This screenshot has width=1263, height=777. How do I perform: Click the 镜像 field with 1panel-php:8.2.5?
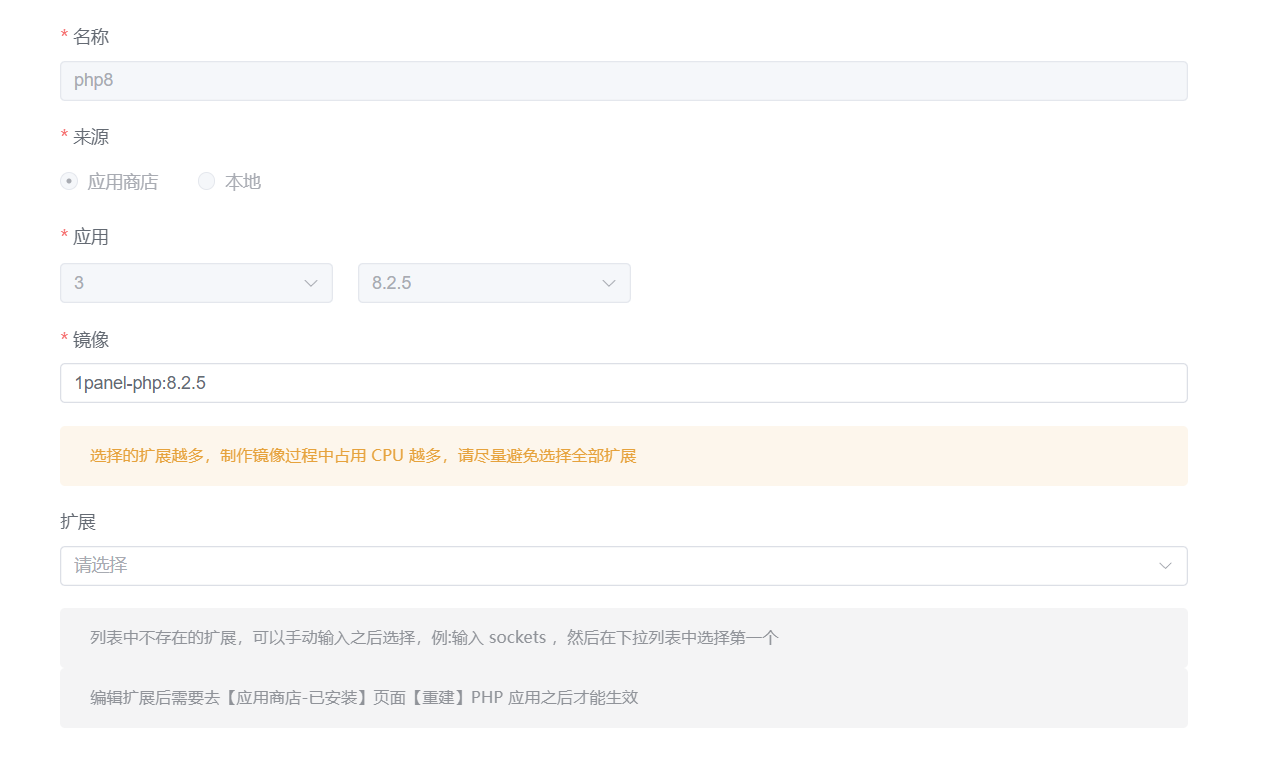click(x=623, y=383)
